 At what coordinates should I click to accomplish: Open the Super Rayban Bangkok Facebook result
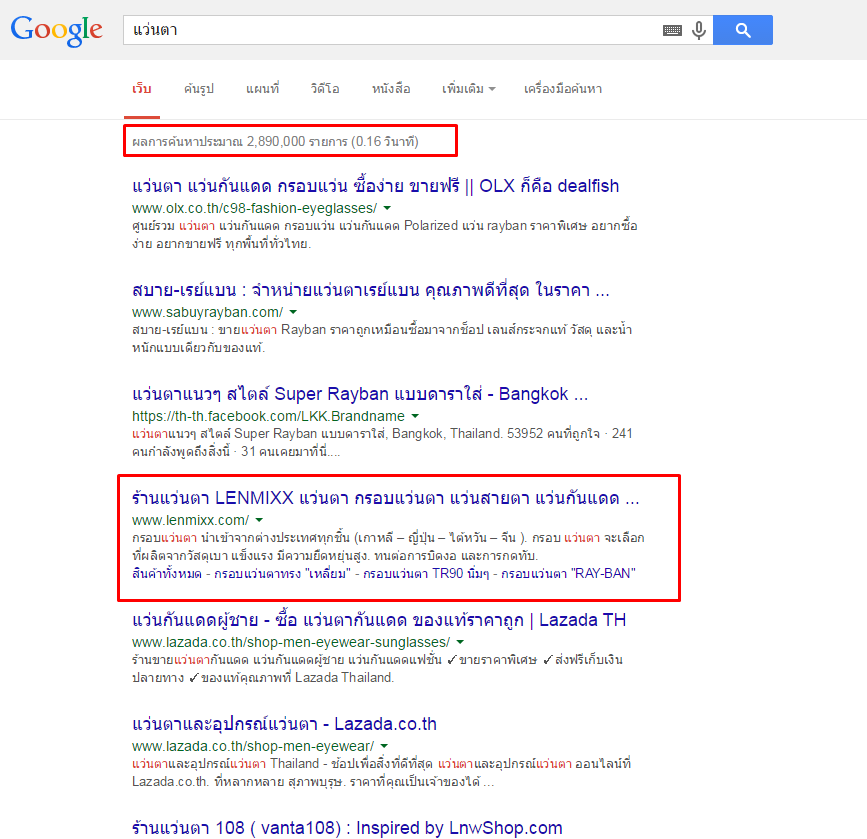359,393
